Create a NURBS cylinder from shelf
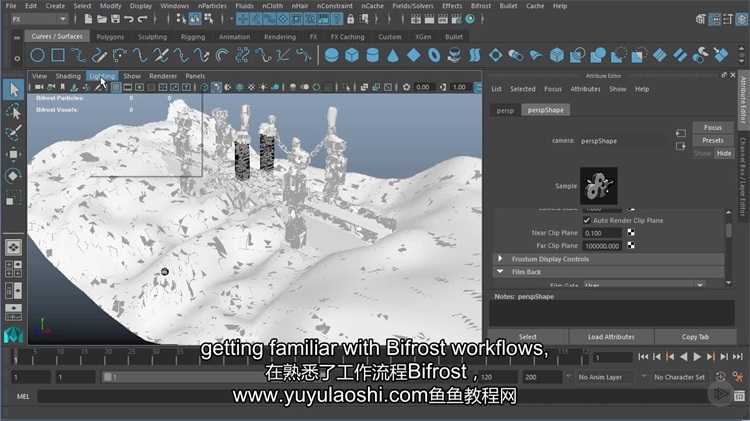 (x=373, y=55)
